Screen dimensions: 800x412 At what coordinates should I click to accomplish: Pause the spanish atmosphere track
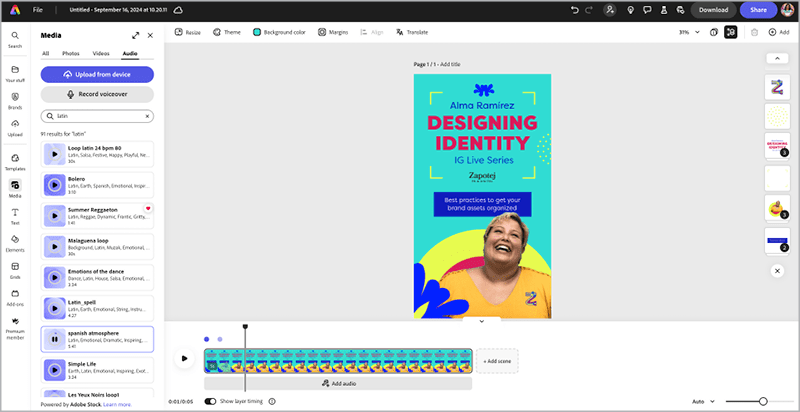(x=53, y=338)
